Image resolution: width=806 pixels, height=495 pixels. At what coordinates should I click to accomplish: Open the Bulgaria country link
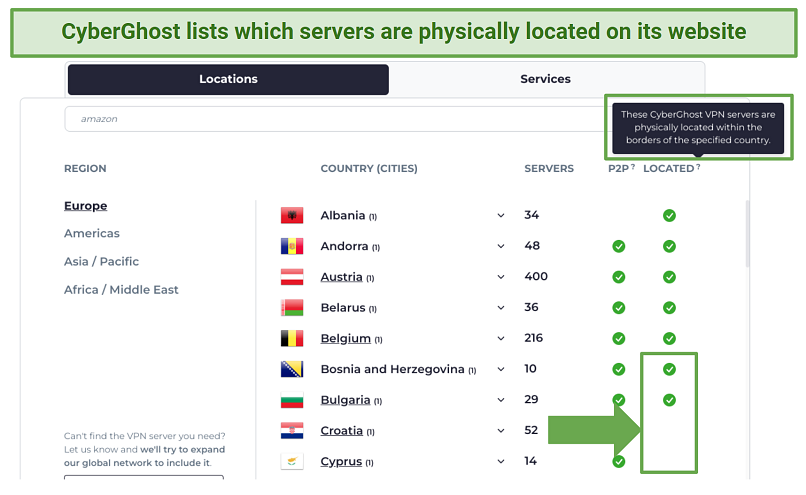point(345,400)
